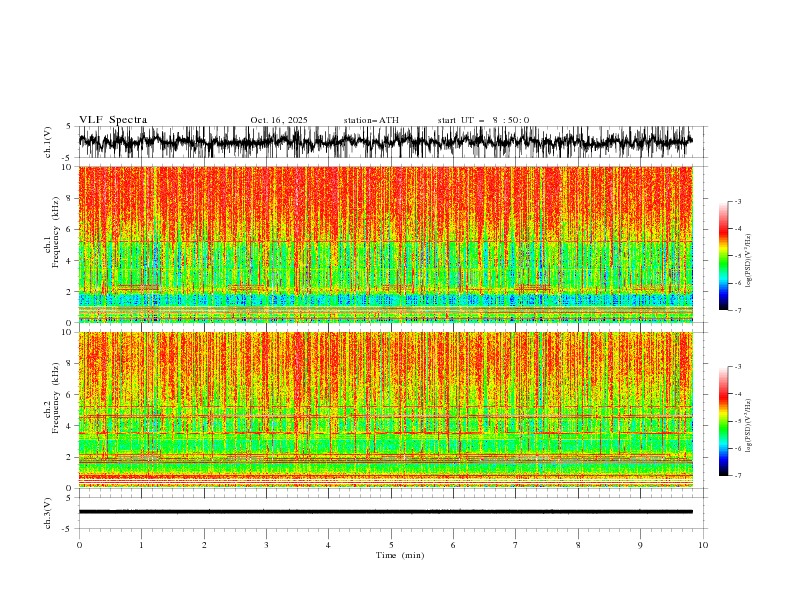Click time axis tick label "5"

point(391,545)
